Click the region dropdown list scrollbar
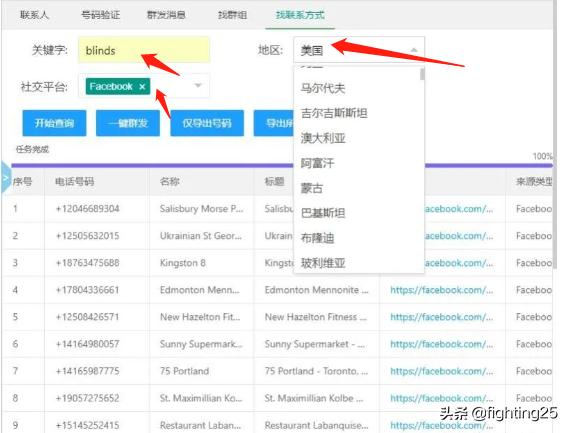The image size is (570, 433). click(422, 74)
